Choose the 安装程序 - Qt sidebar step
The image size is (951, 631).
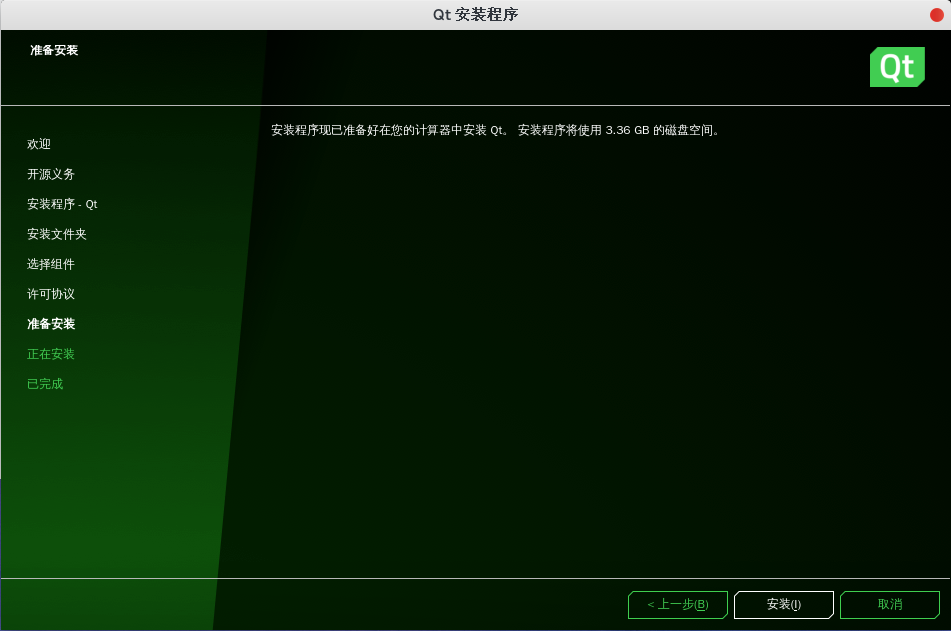(x=62, y=204)
